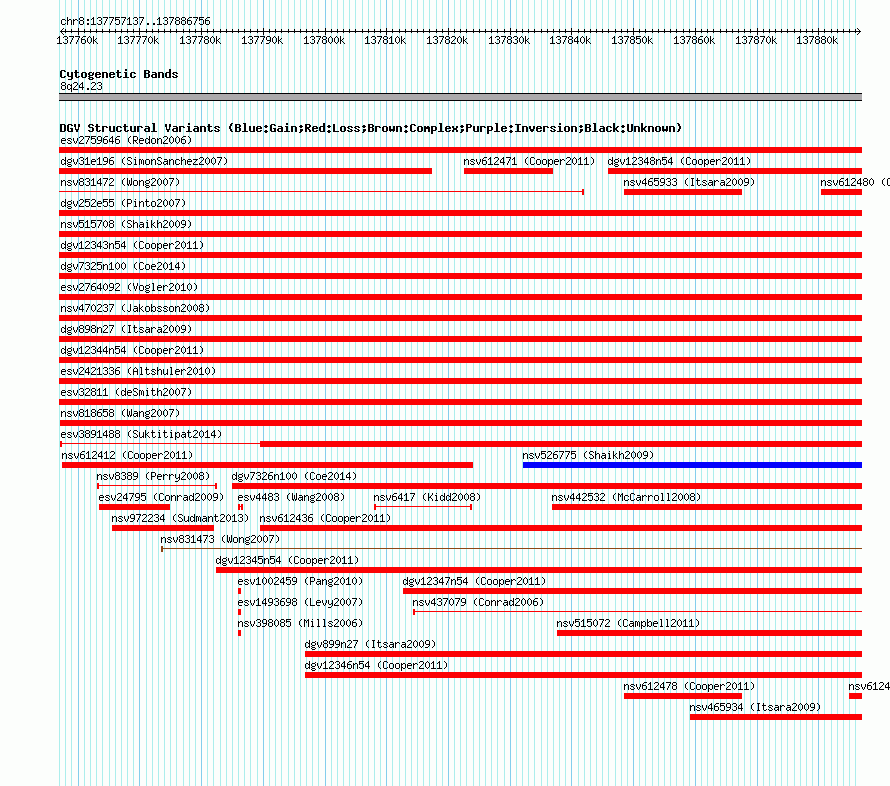This screenshot has width=890, height=786.
Task: Click nsv612412 (Cooper2011) label
Action: 127,455
